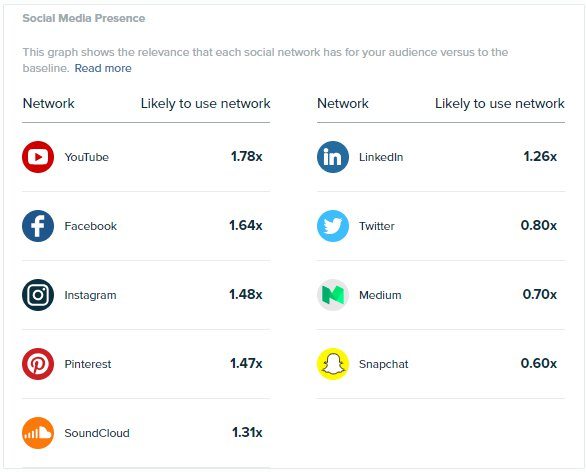Select the Facebook logo icon

38,226
